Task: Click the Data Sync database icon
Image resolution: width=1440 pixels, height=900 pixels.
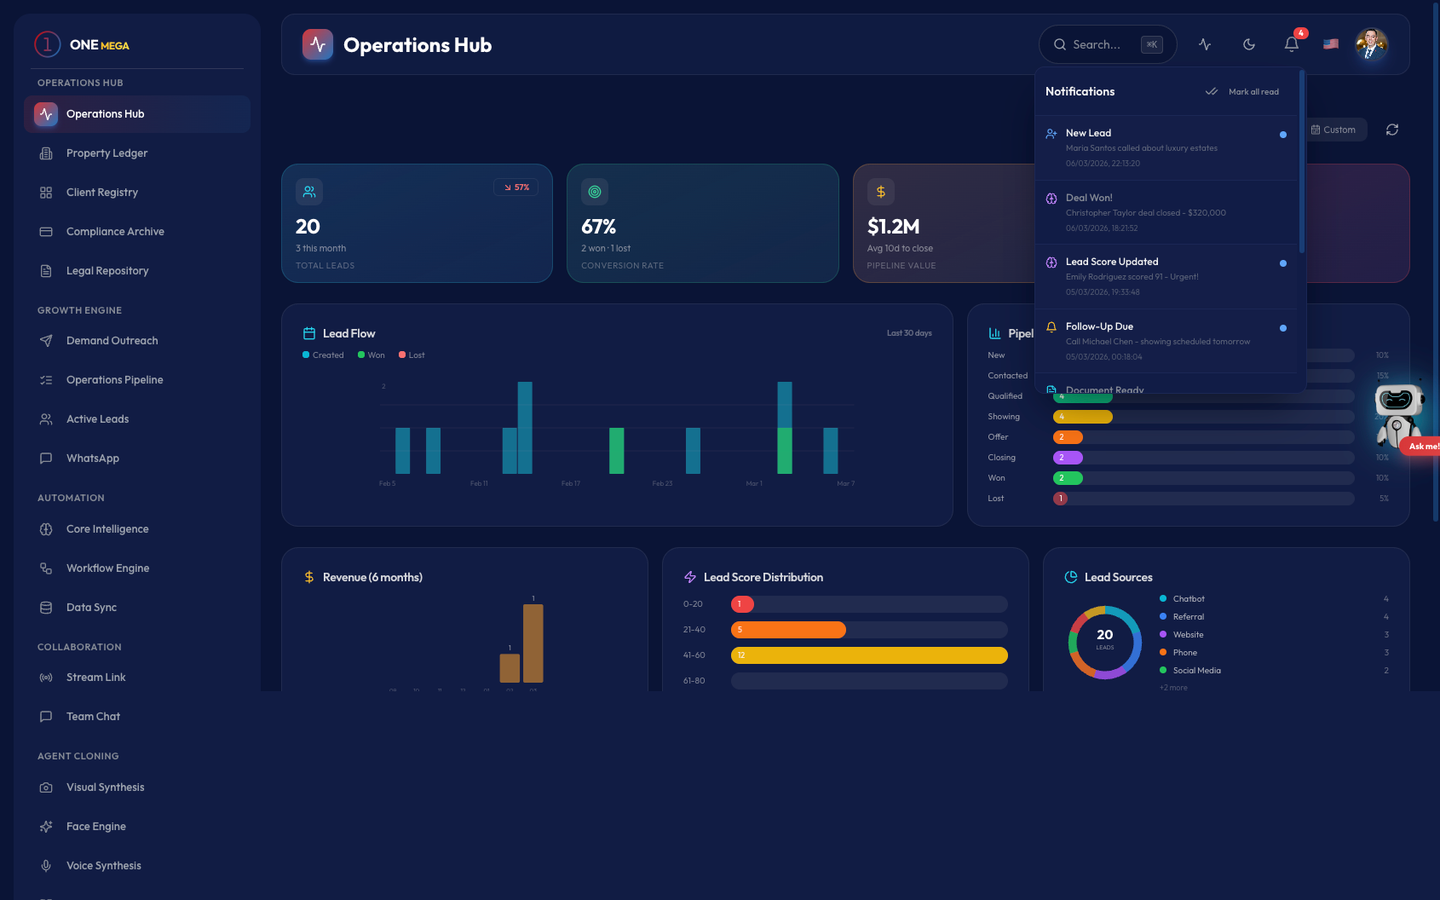Action: (x=46, y=607)
